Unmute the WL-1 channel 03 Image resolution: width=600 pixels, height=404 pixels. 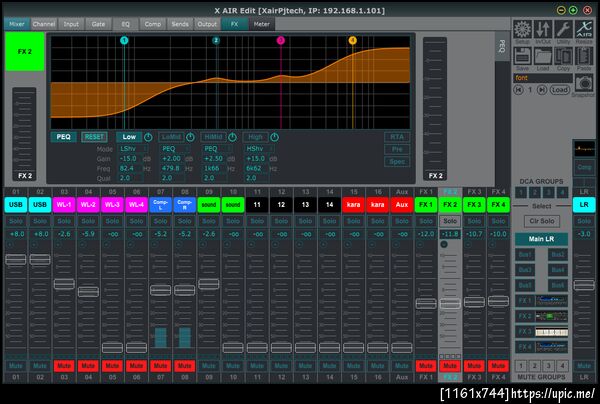pyautogui.click(x=64, y=366)
